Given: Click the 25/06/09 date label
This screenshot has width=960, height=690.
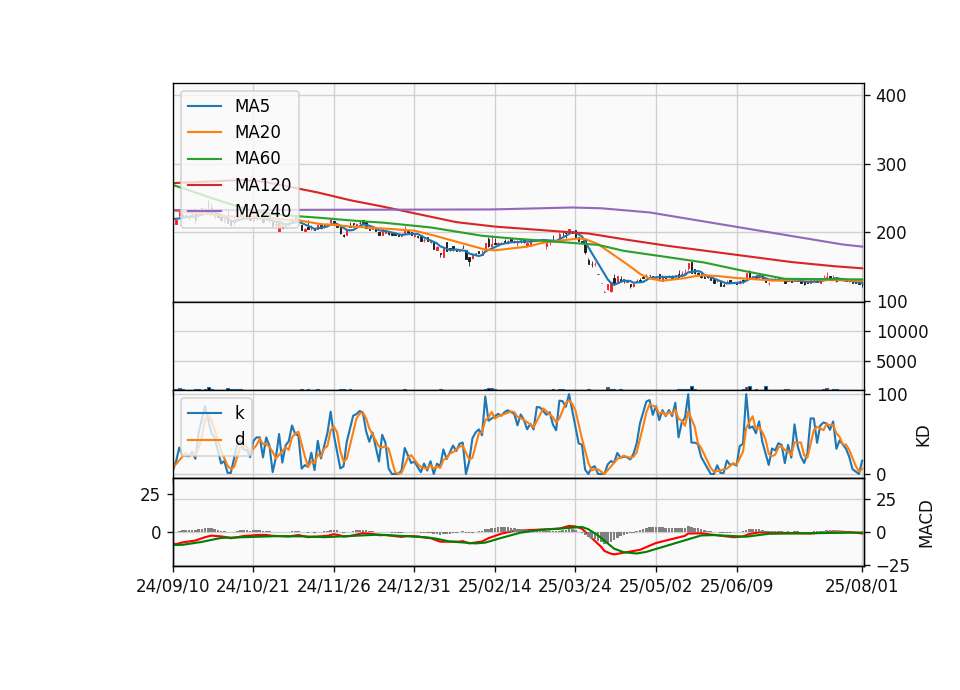Looking at the screenshot, I should click(737, 586).
